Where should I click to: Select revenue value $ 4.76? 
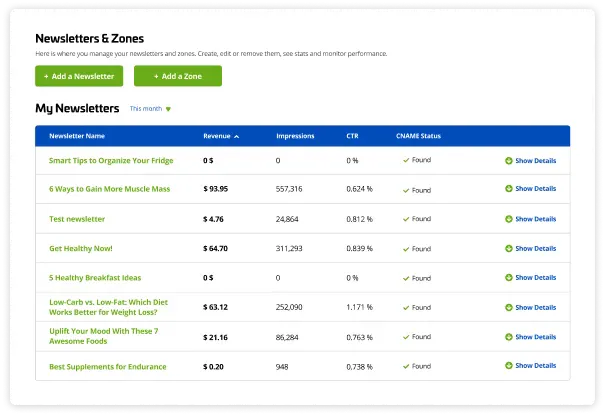point(213,219)
